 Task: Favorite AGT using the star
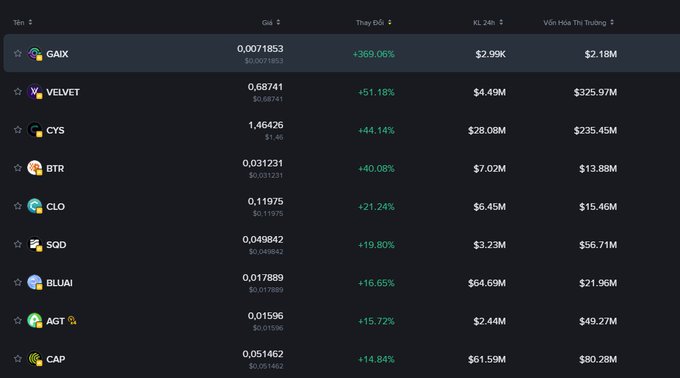[17, 321]
